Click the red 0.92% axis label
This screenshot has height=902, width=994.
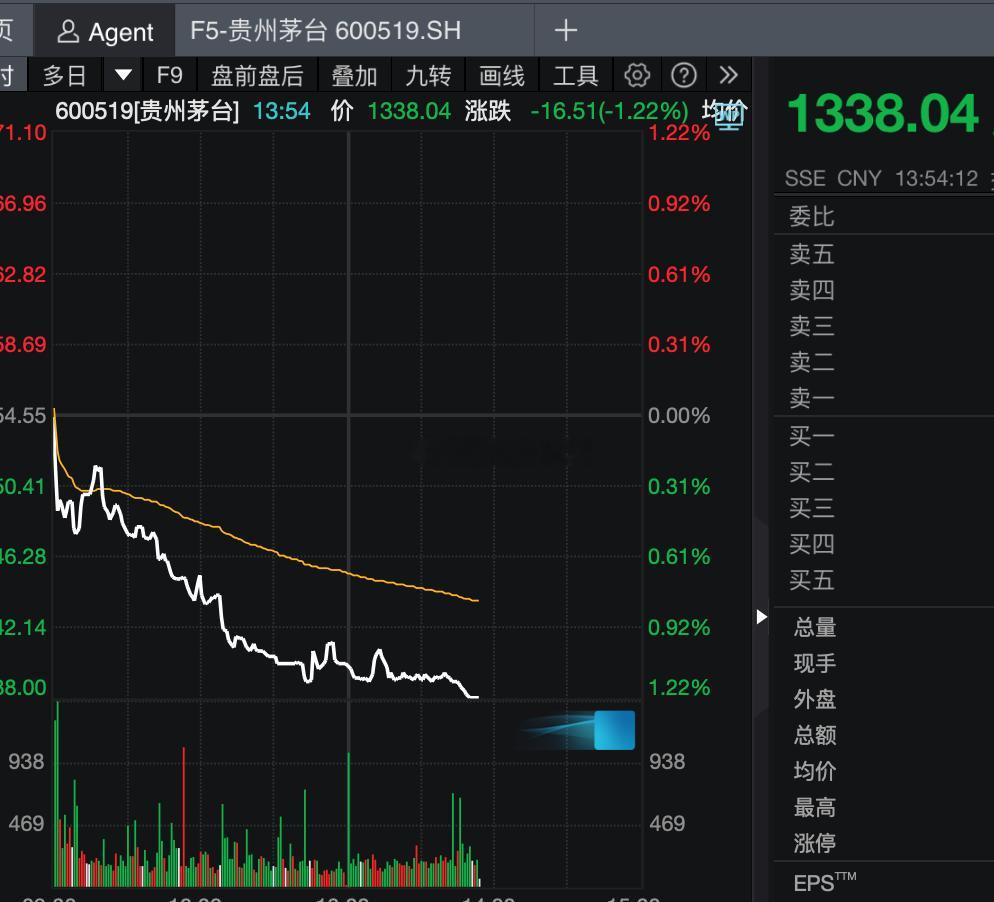pos(679,203)
